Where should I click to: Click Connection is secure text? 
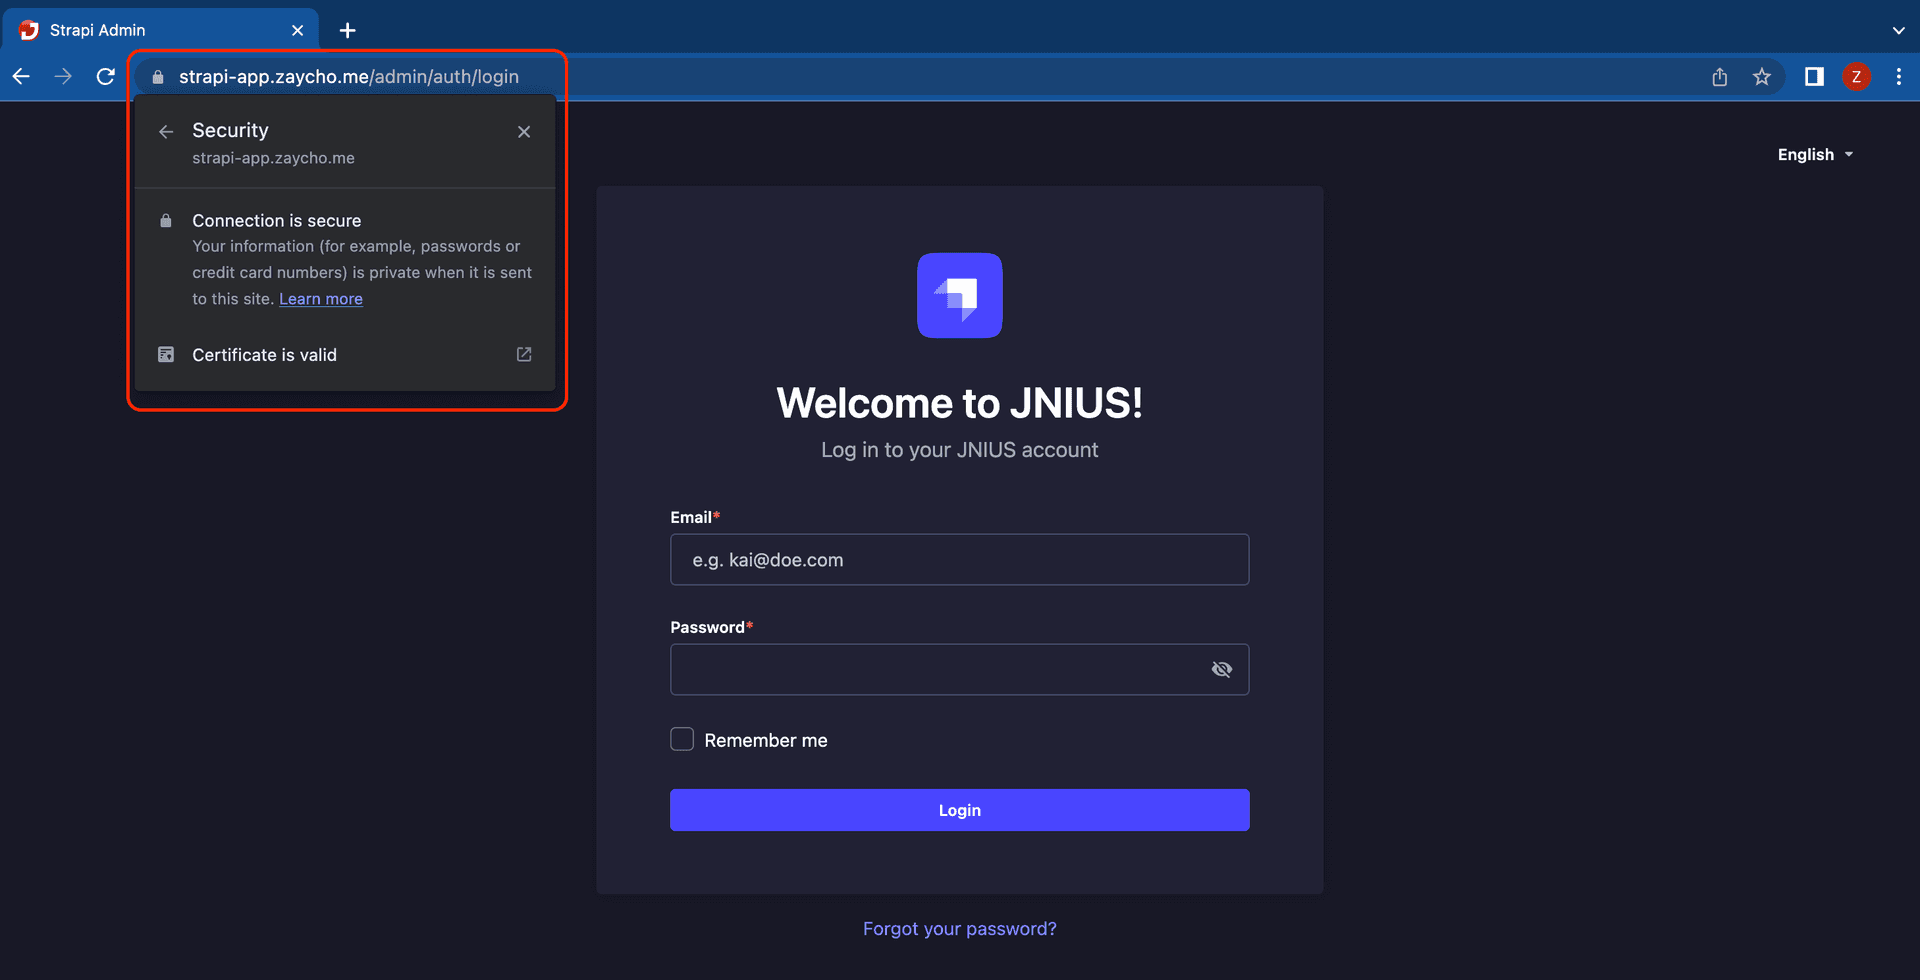[277, 220]
